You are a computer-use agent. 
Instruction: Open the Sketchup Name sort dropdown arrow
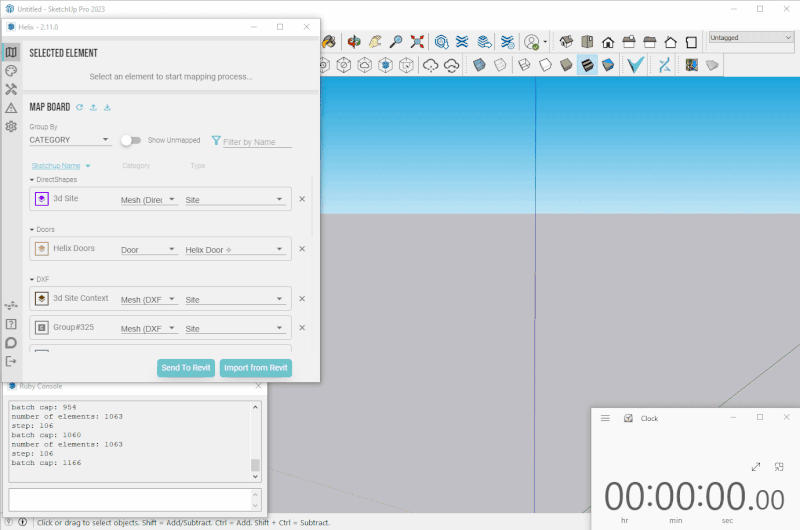tap(88, 166)
